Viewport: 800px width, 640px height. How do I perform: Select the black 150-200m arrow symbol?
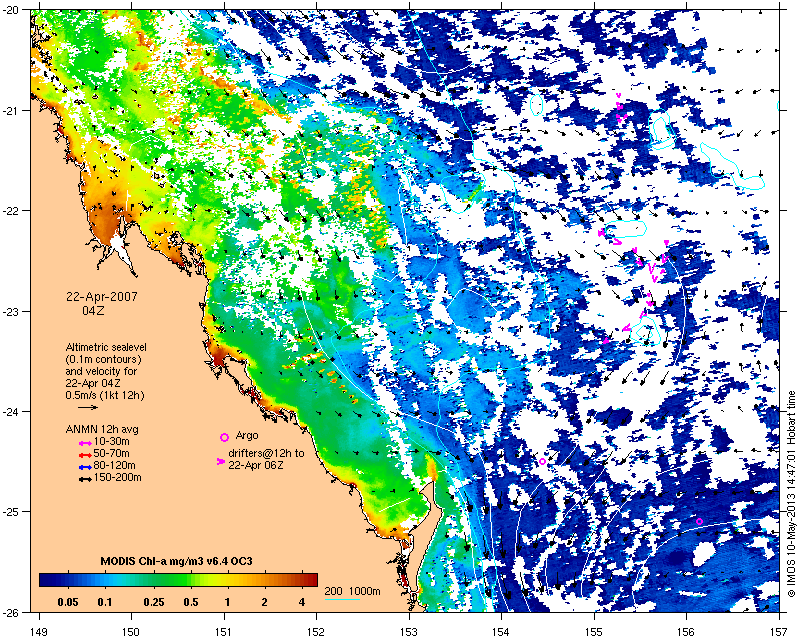85,479
